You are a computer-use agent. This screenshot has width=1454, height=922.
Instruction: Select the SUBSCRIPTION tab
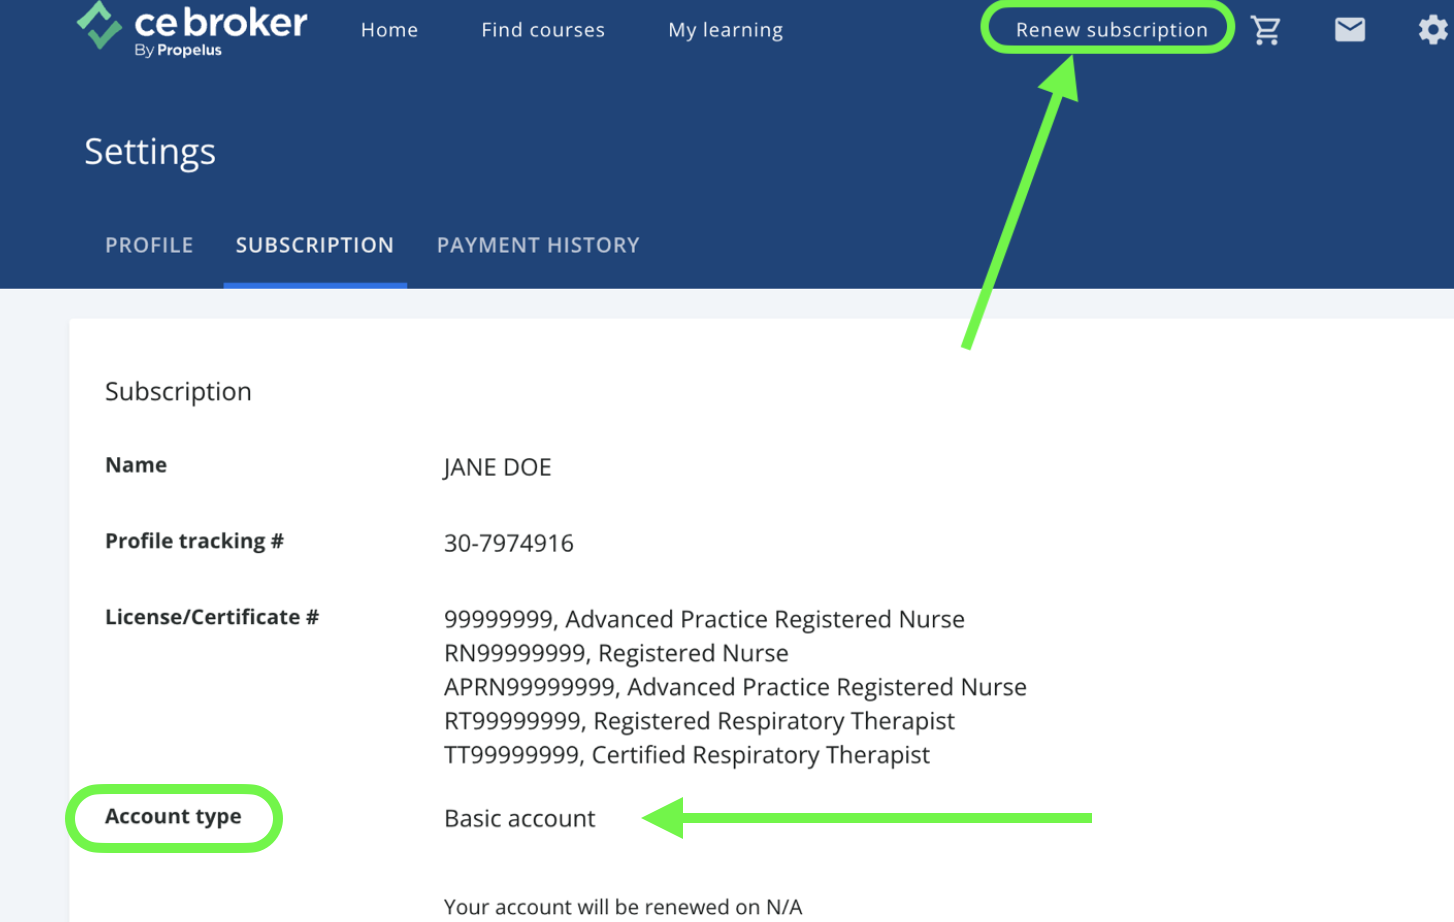point(314,245)
